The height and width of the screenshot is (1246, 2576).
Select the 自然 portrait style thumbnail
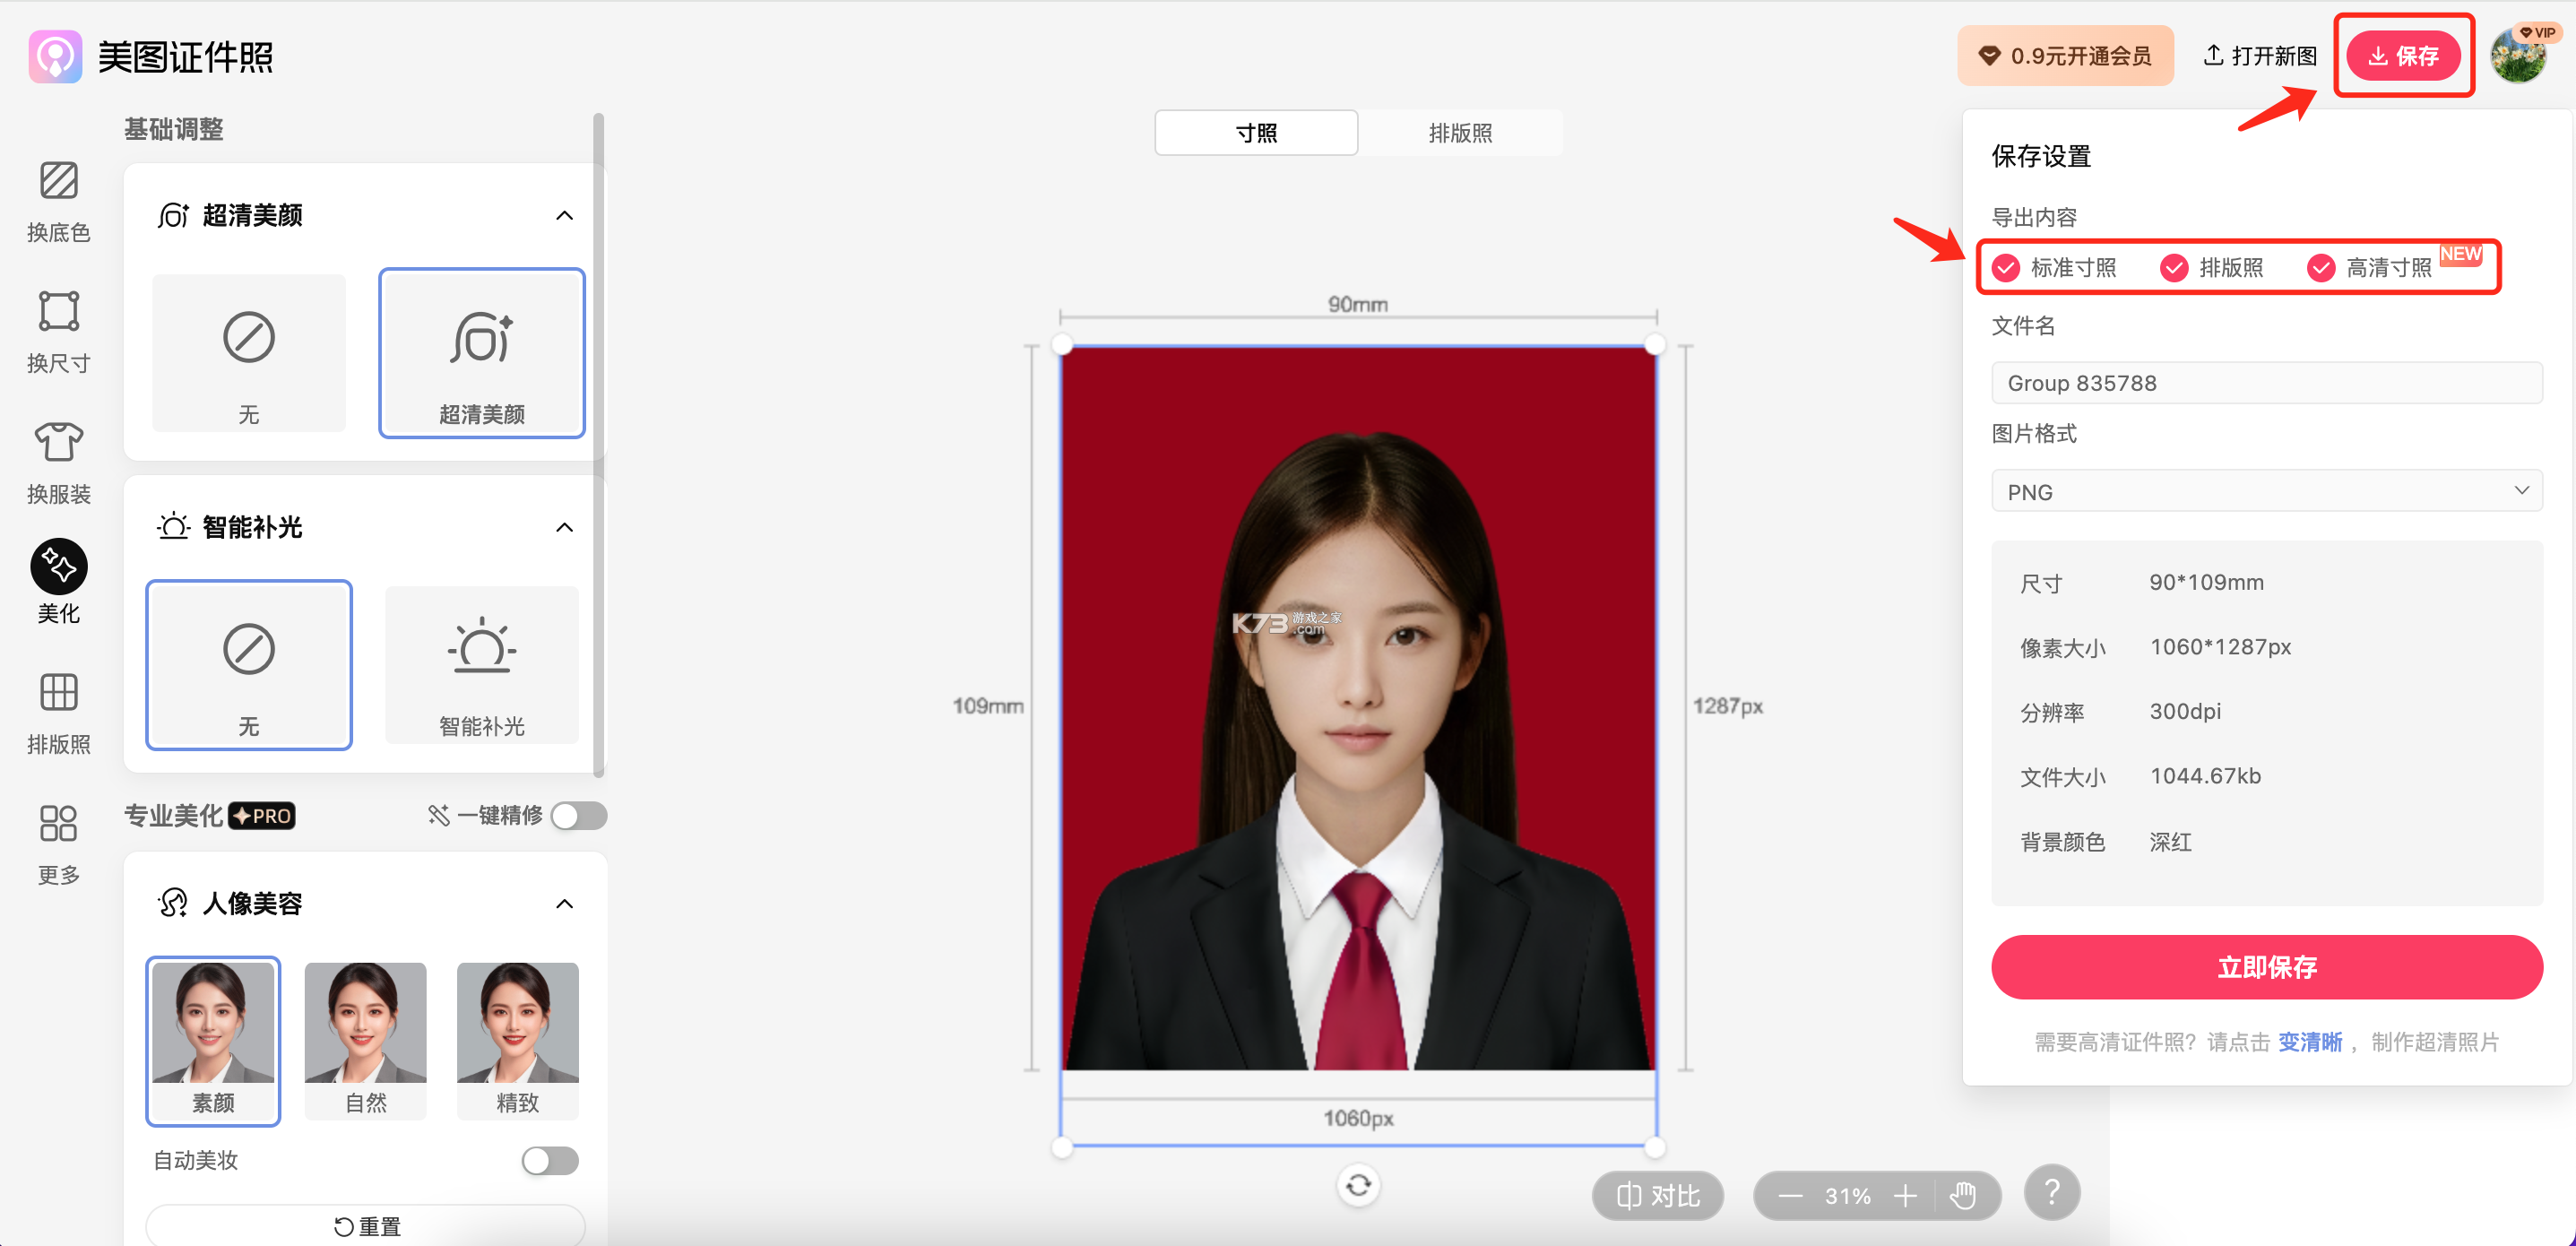[365, 1041]
